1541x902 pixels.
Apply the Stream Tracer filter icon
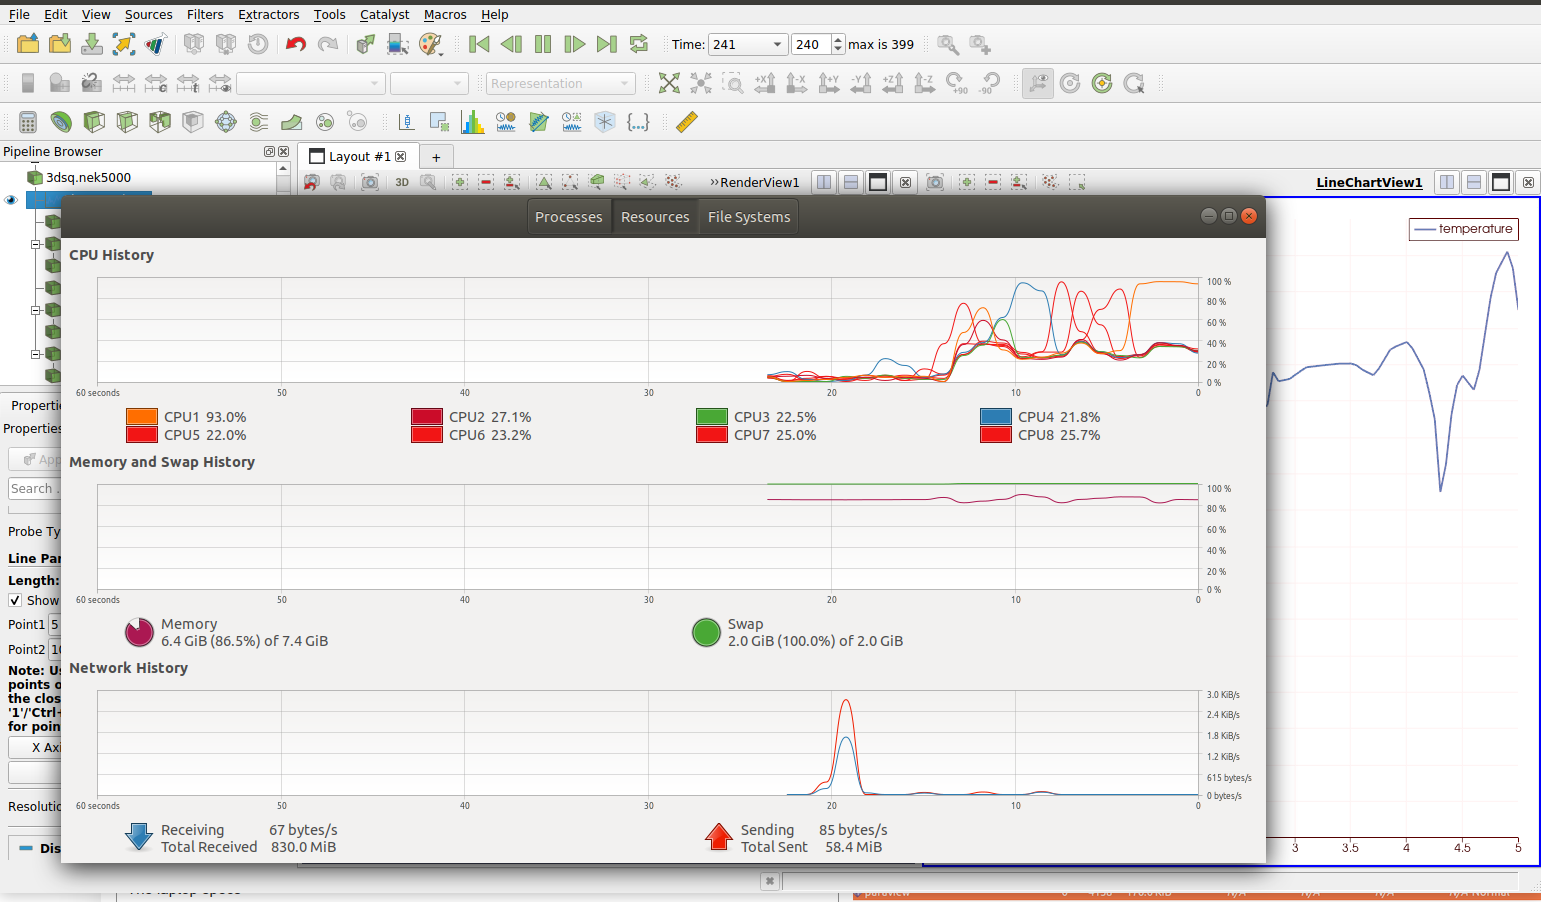259,122
